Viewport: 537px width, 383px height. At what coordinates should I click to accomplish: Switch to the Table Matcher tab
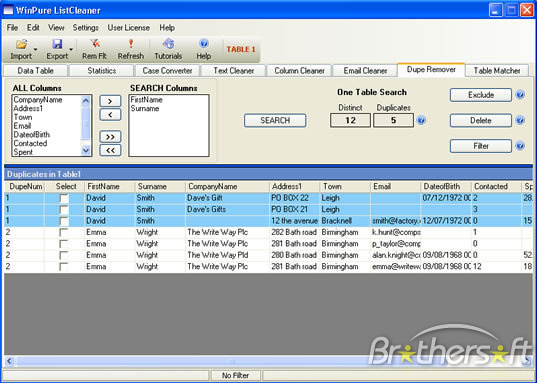[x=497, y=71]
